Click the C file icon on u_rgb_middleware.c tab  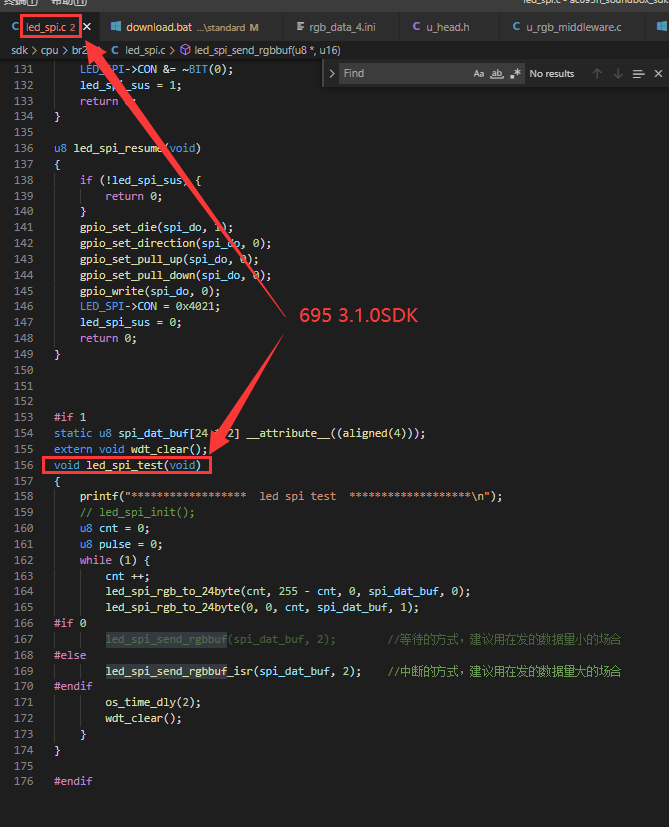[x=517, y=26]
